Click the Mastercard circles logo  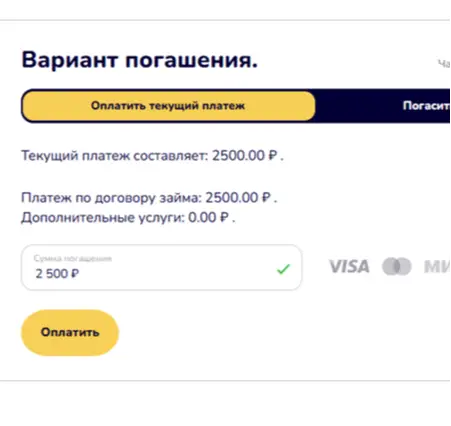(397, 267)
